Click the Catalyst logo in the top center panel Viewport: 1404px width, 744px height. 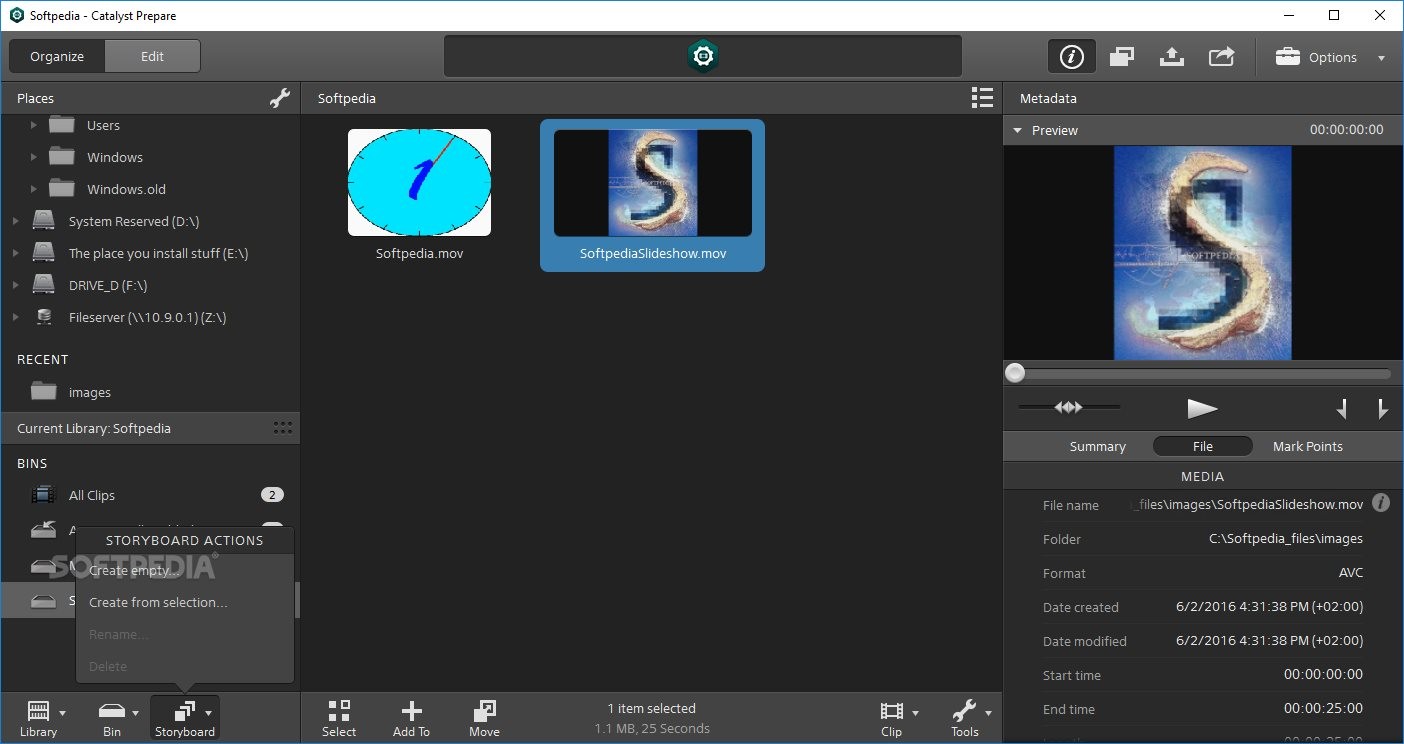[703, 57]
